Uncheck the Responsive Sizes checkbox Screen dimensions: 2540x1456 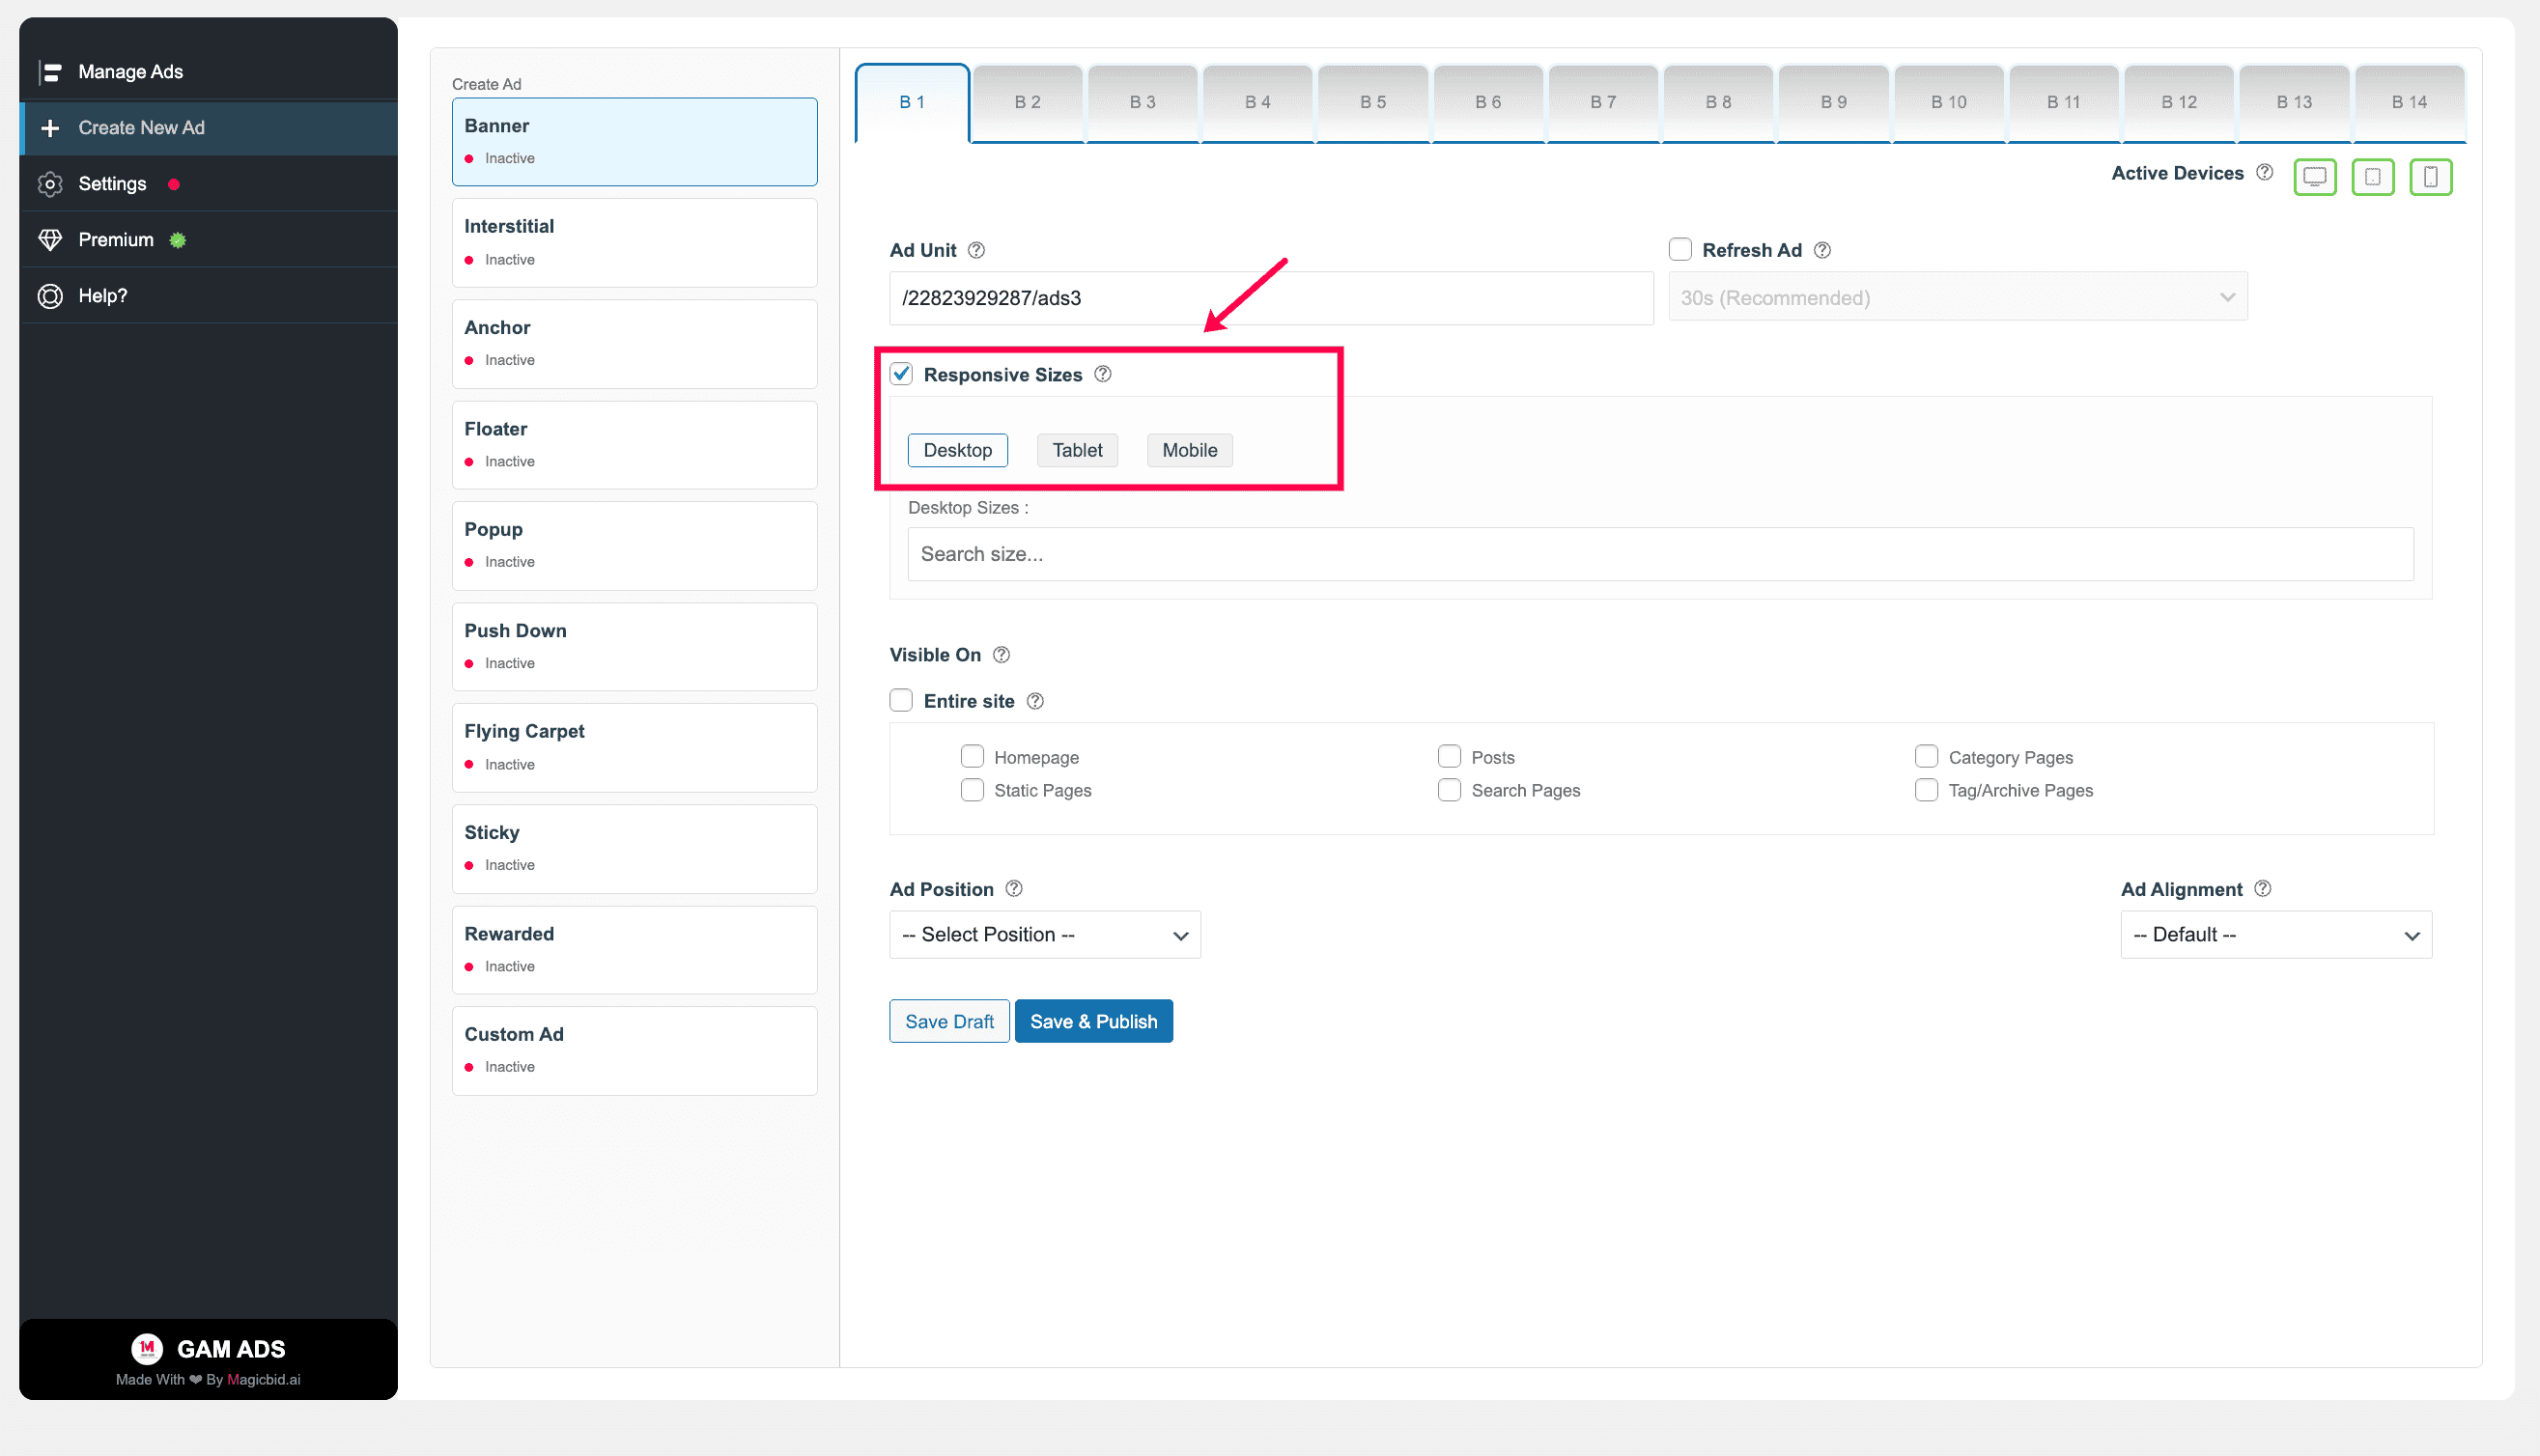pyautogui.click(x=901, y=374)
